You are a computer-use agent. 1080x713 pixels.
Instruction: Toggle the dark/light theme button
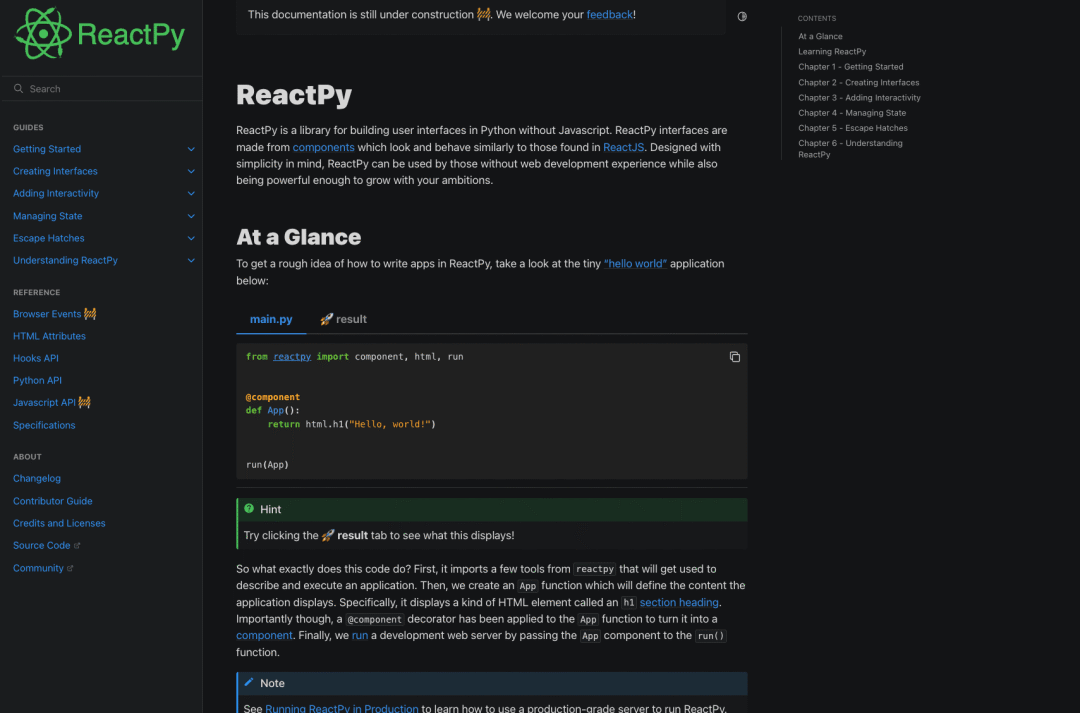tap(742, 17)
